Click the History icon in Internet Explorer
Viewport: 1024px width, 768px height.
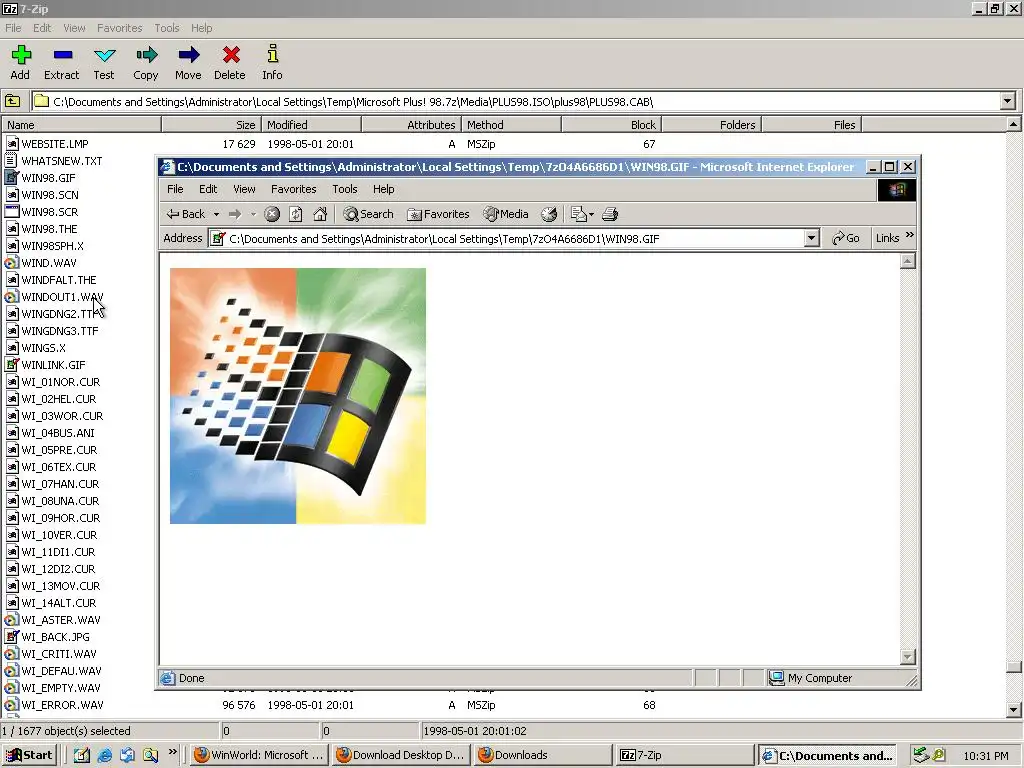549,214
